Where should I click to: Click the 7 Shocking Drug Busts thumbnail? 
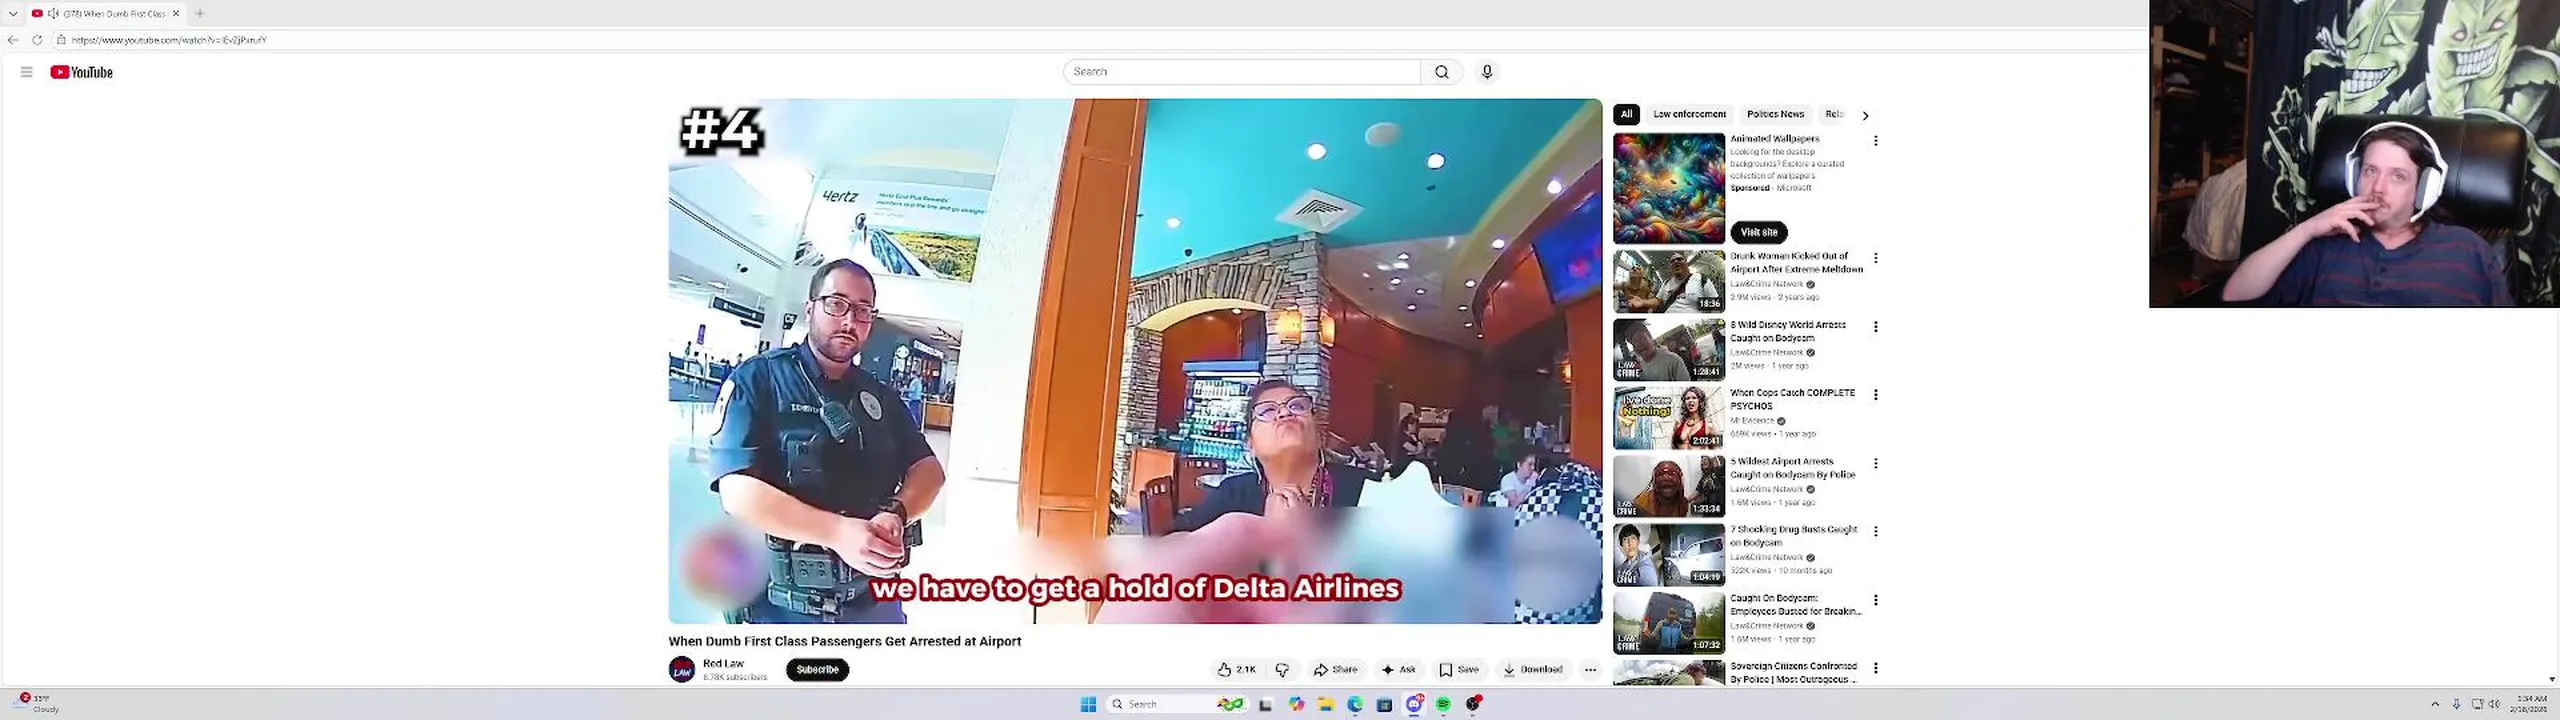(1668, 555)
